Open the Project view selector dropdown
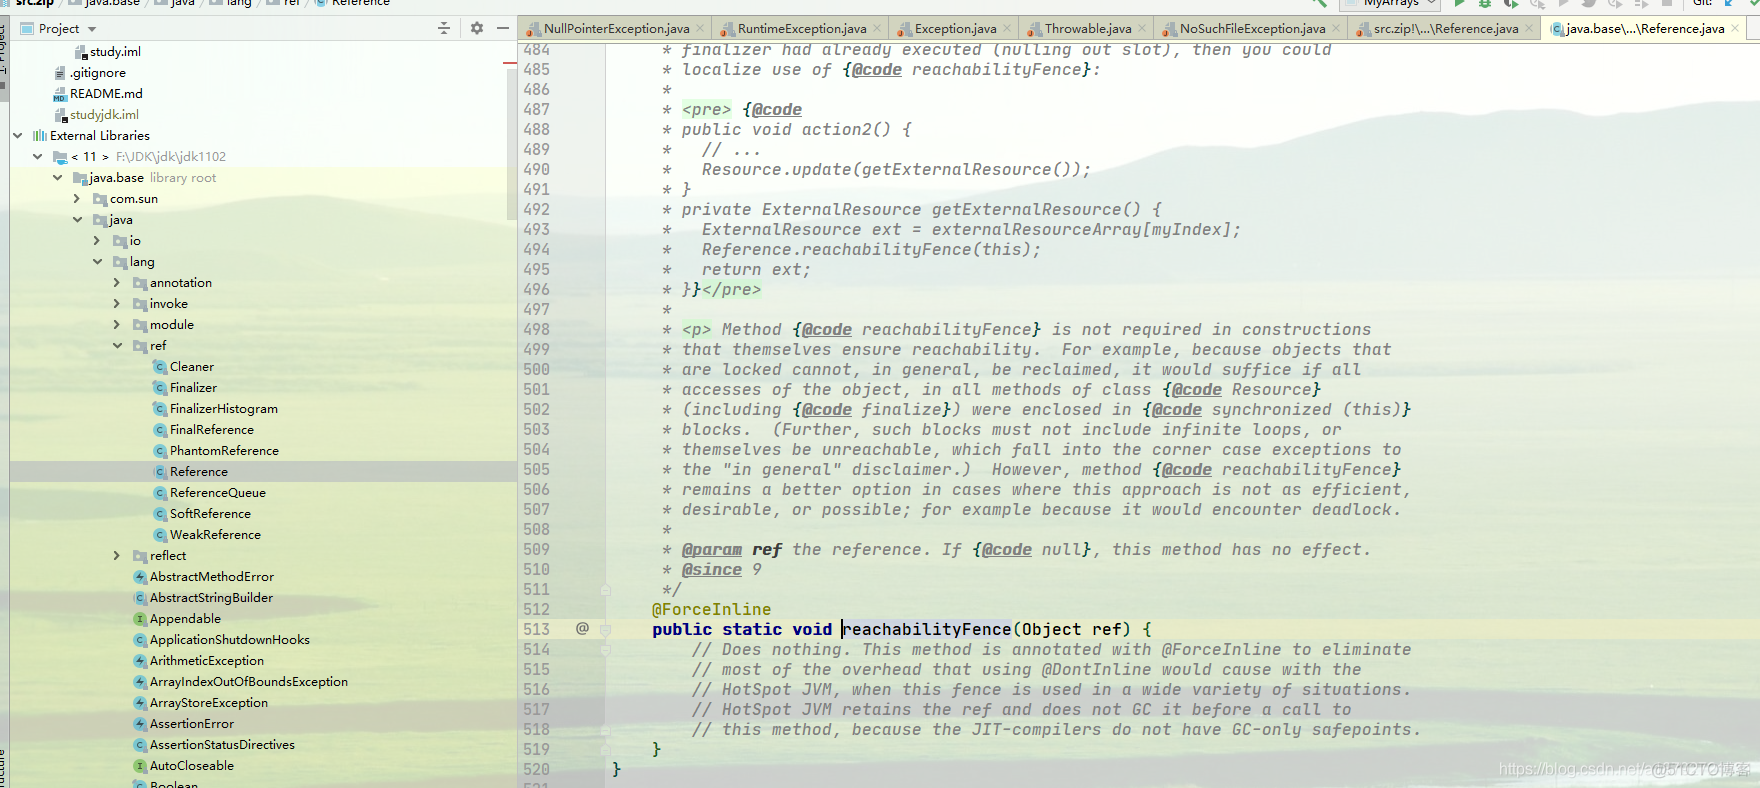Screen dimensions: 1760x788 click(x=58, y=28)
